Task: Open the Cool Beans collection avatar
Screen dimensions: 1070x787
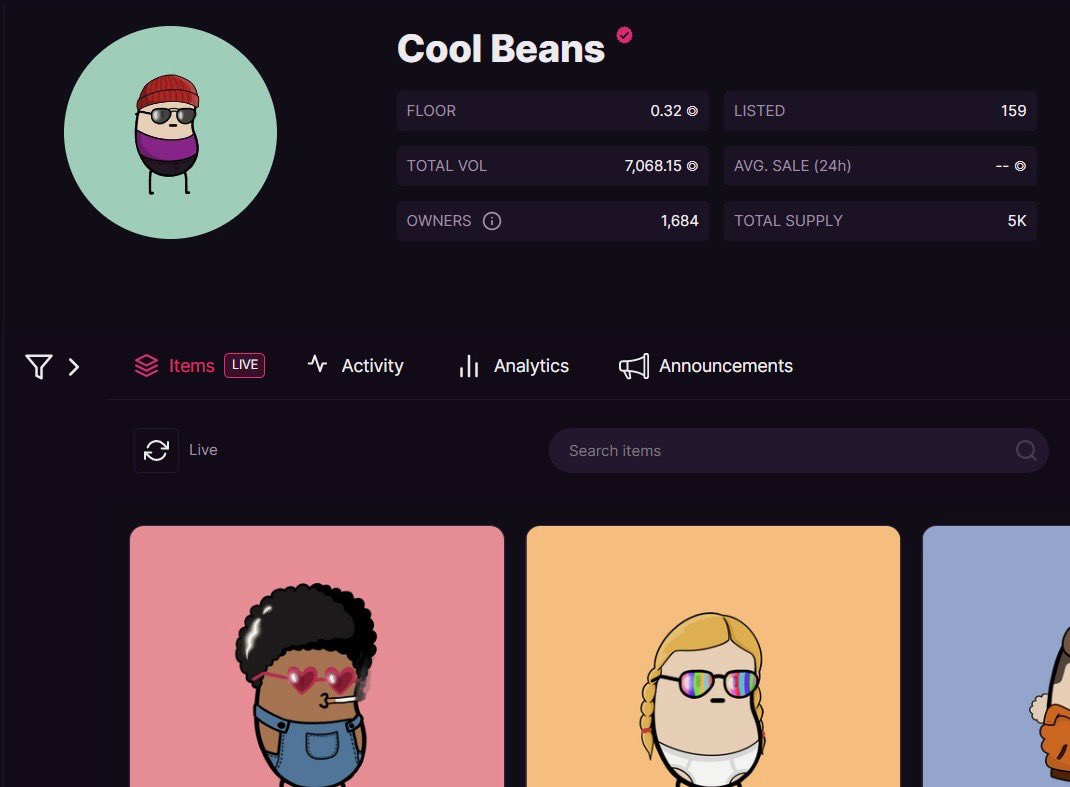Action: point(171,132)
